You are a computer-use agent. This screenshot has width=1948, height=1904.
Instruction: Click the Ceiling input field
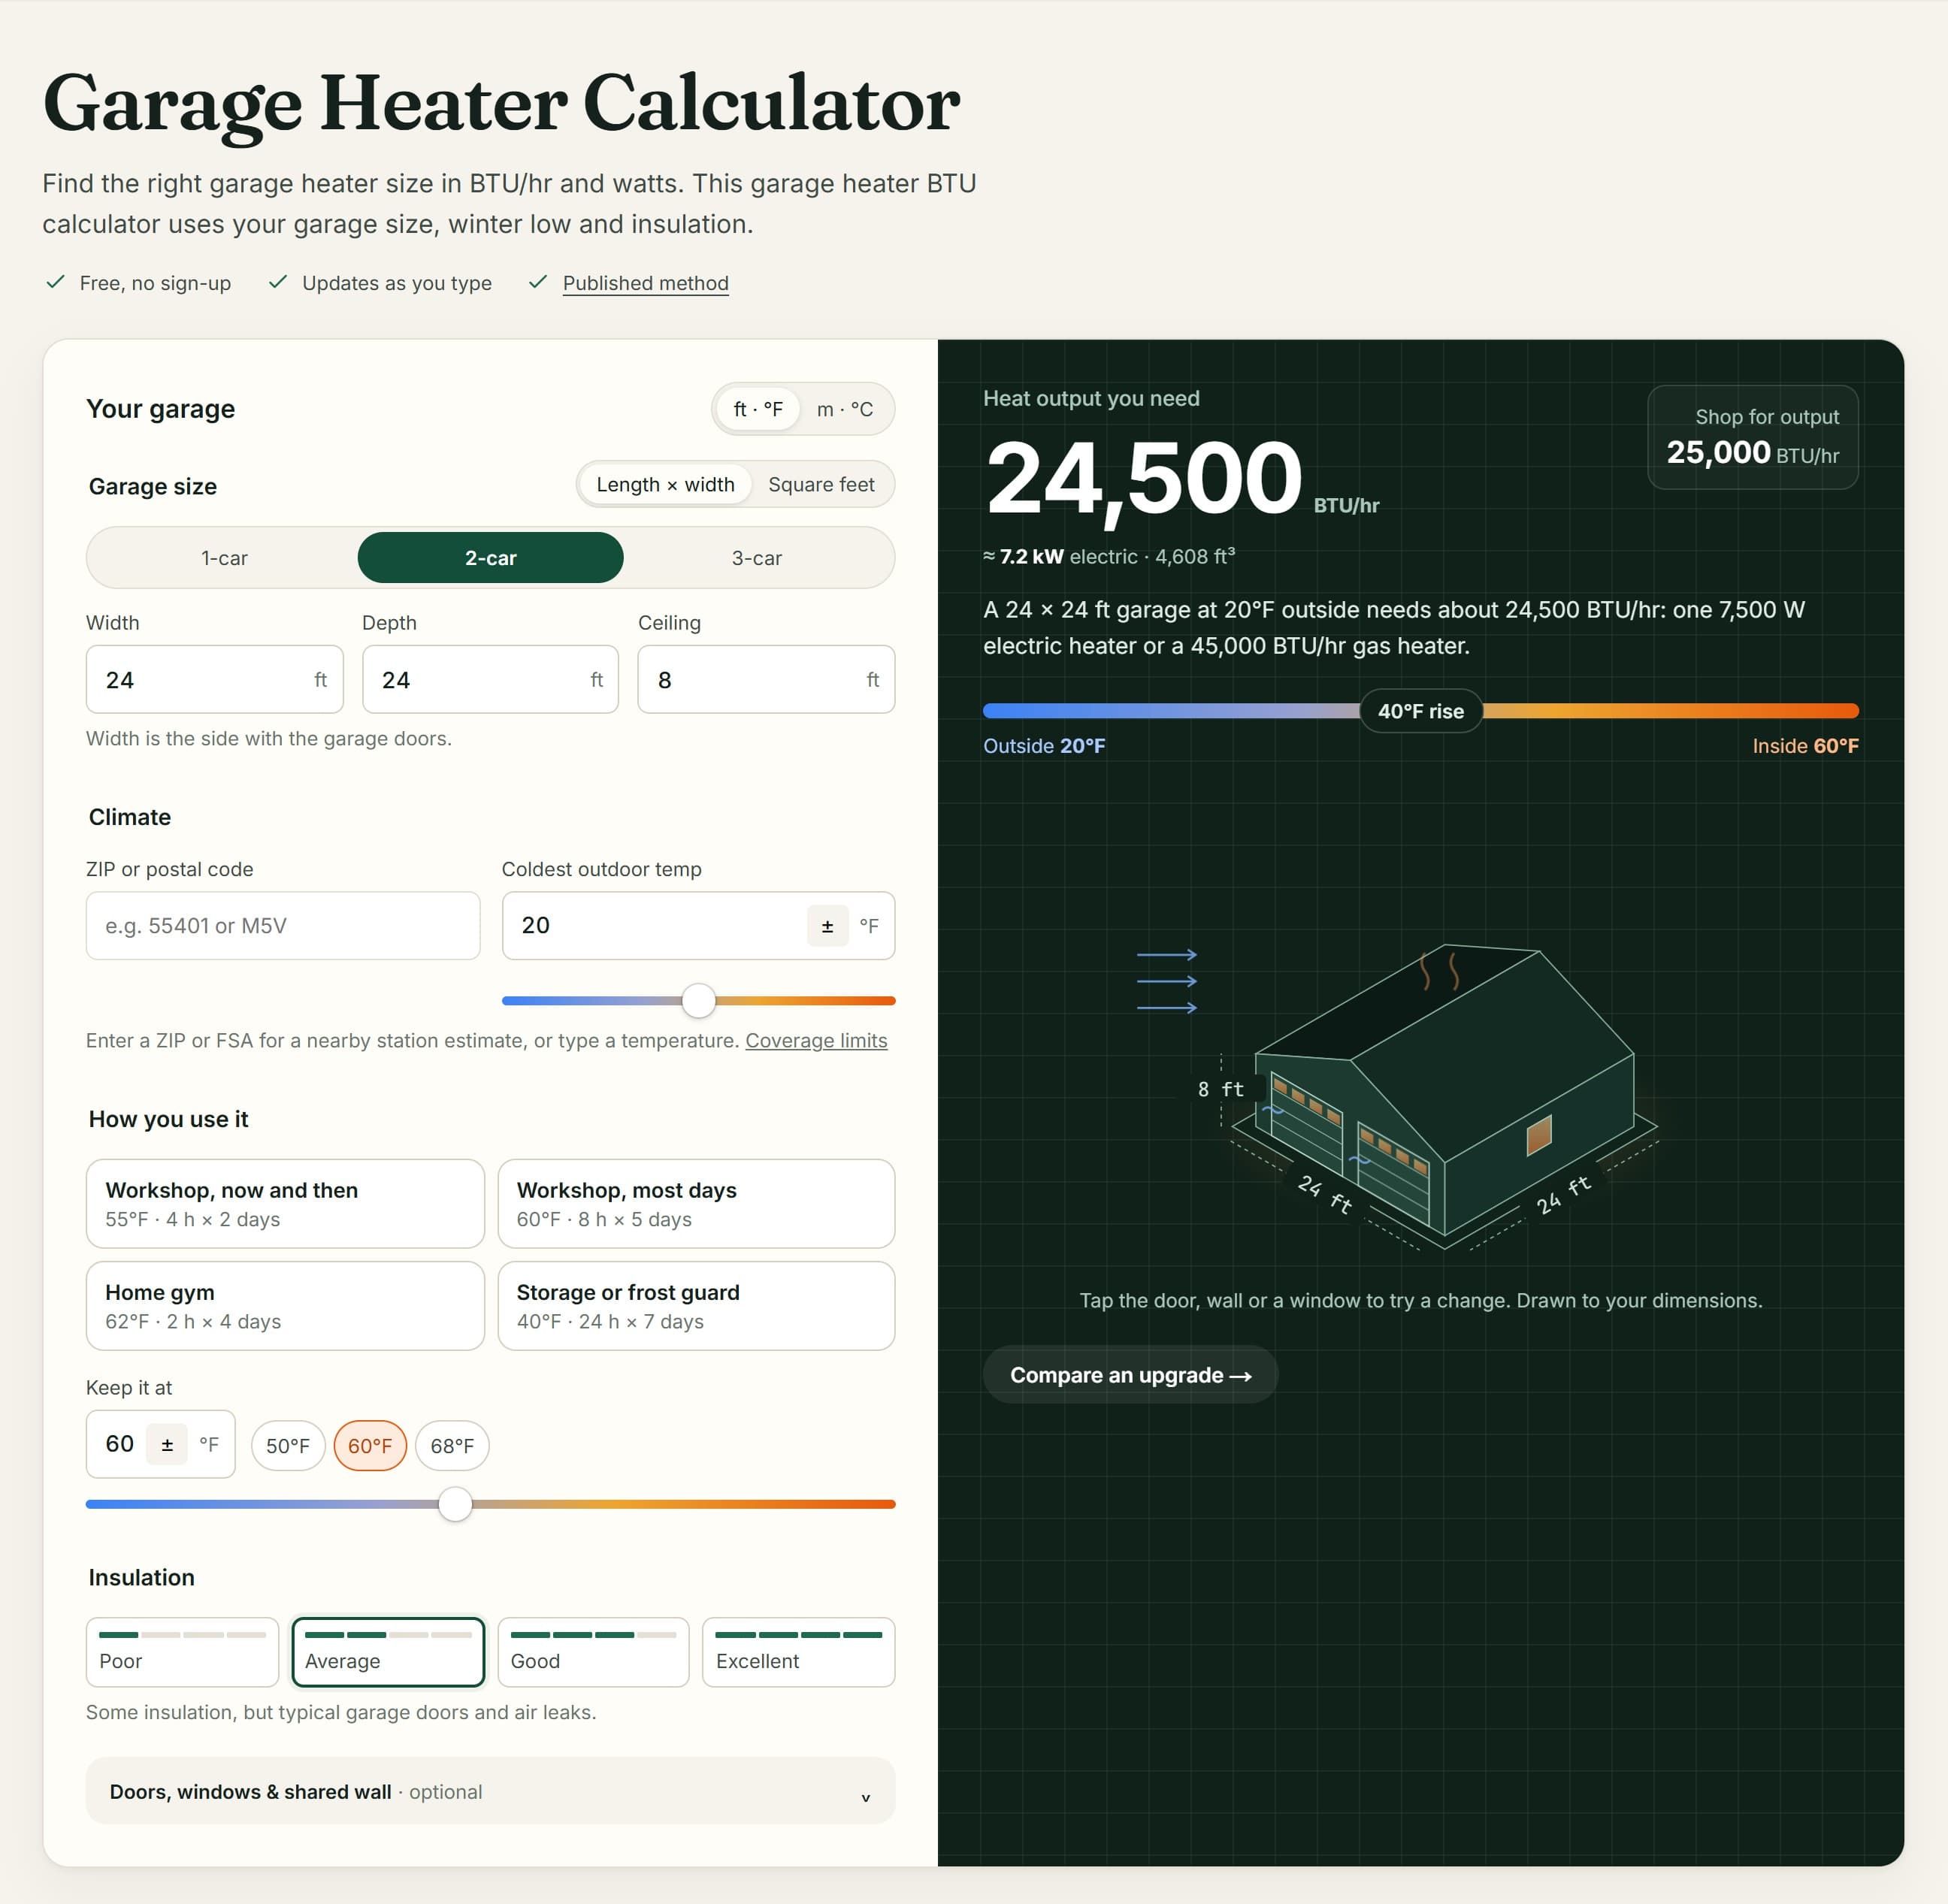coord(766,679)
